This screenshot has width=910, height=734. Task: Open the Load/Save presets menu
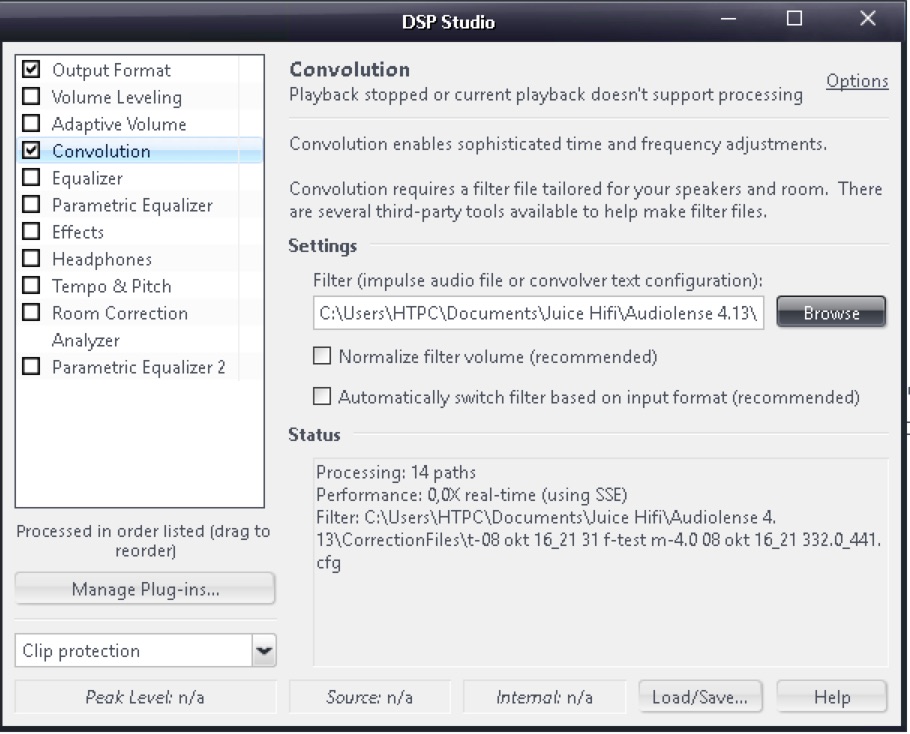click(700, 697)
